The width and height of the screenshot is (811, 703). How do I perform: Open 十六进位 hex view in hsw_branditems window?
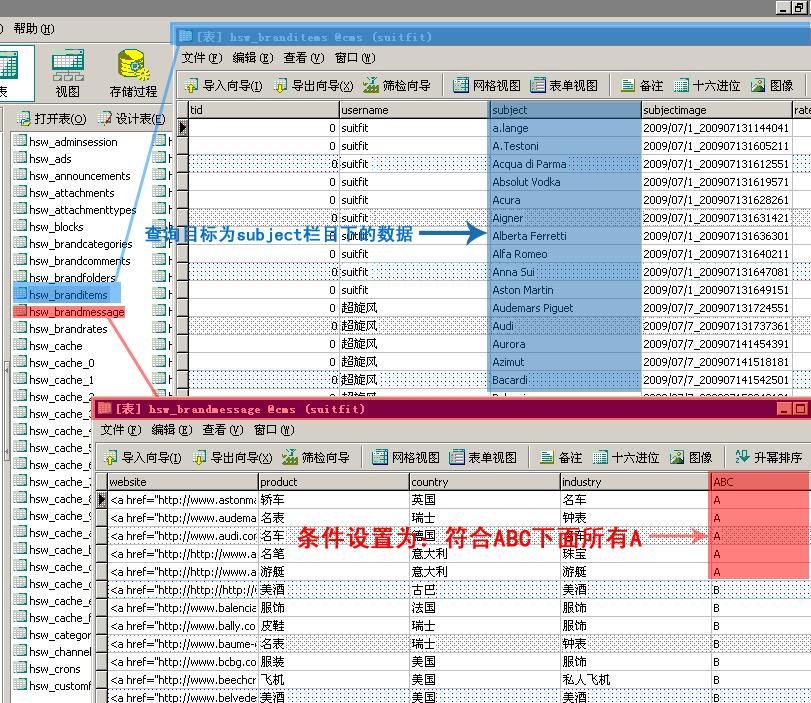coord(707,85)
